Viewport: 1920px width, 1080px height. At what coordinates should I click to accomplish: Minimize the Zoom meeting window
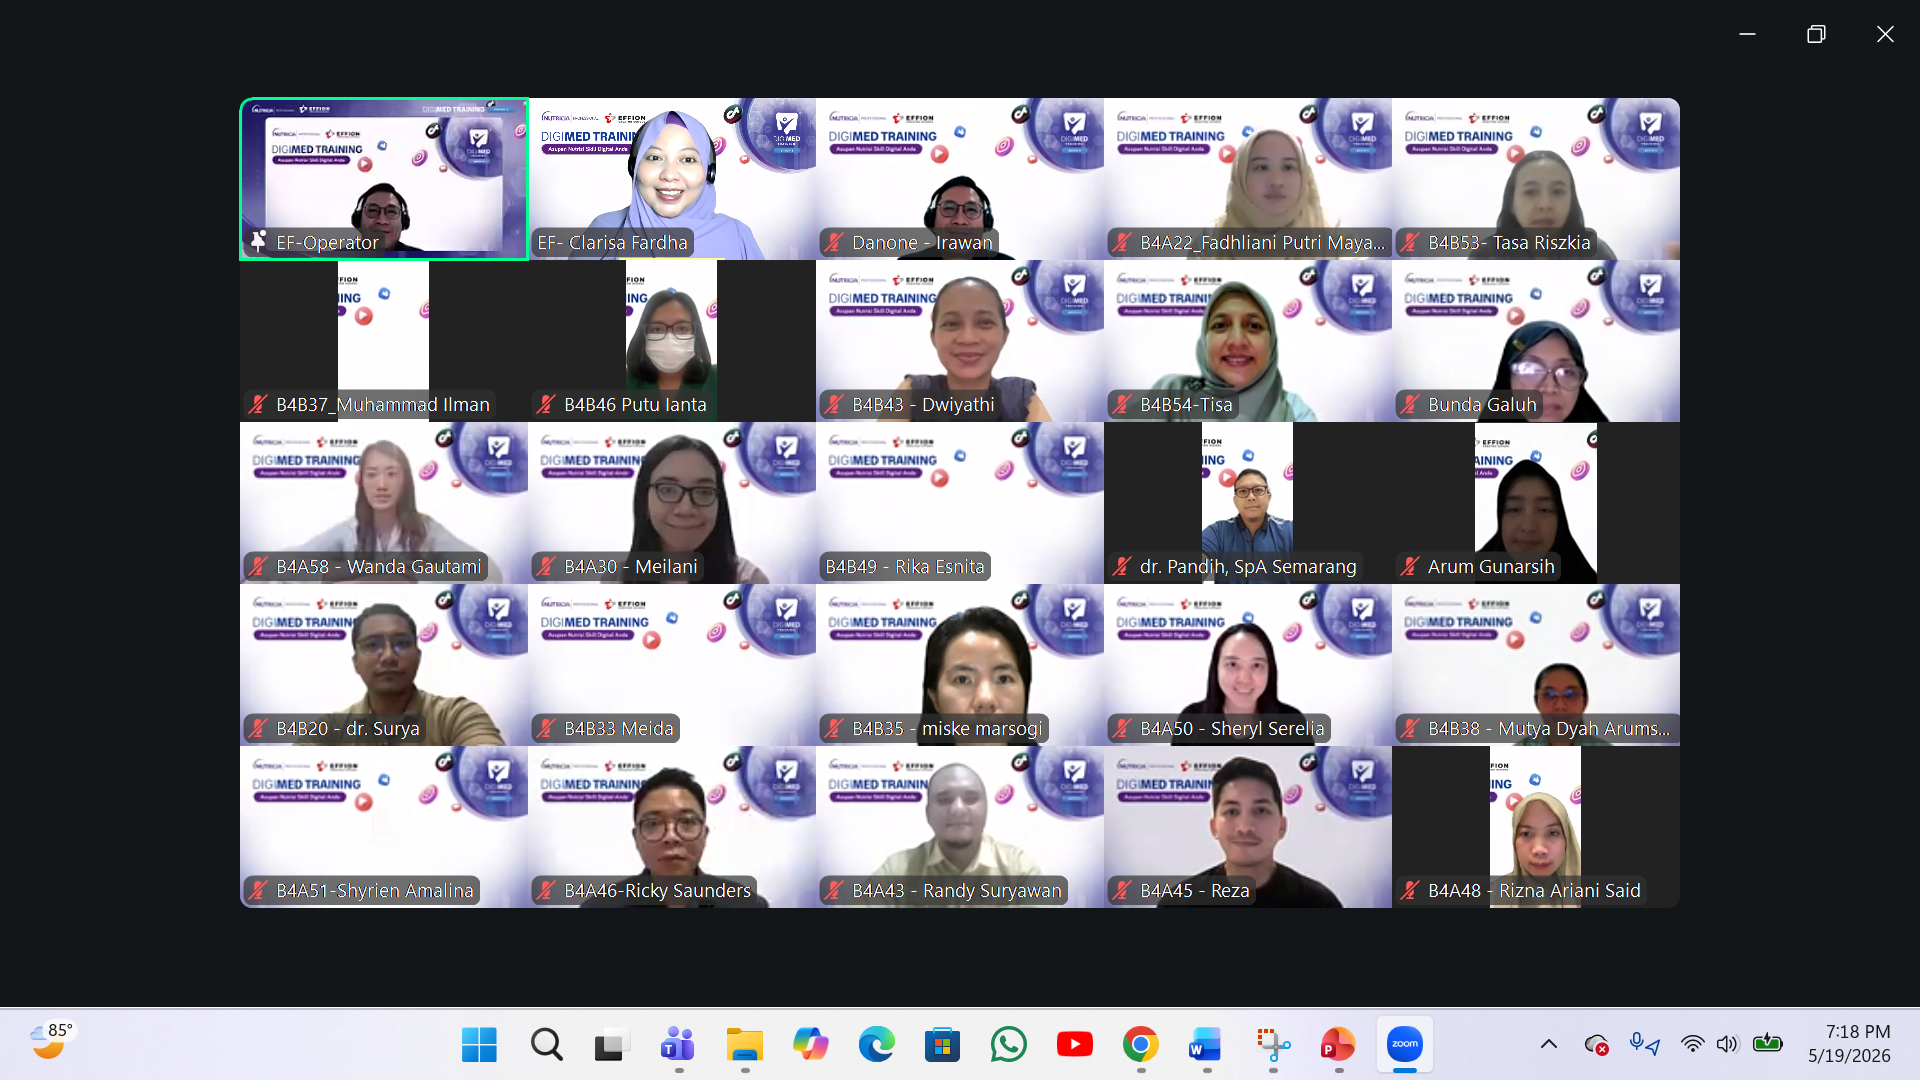(x=1747, y=34)
